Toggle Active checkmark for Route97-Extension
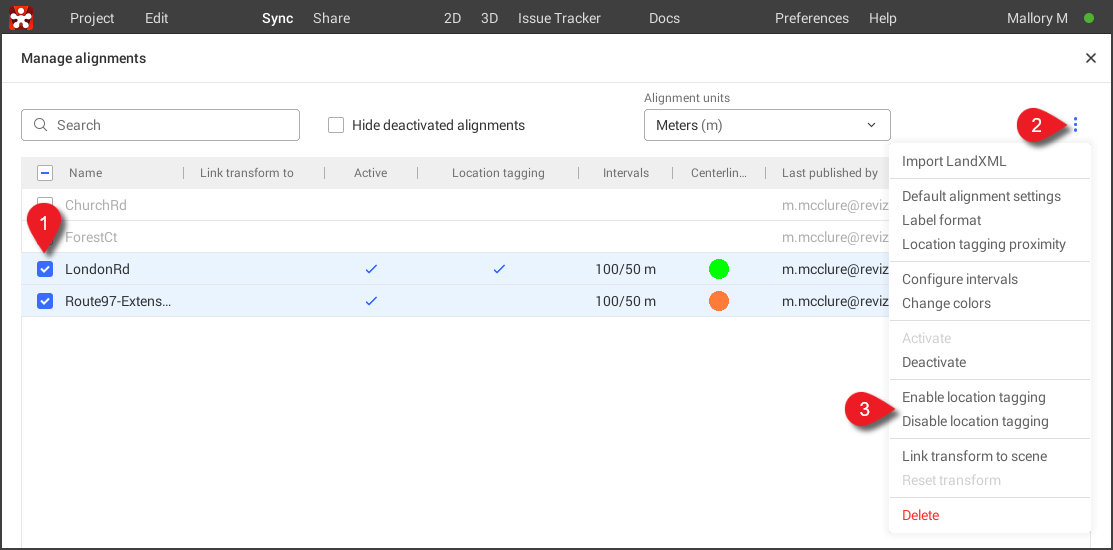This screenshot has width=1113, height=550. (371, 301)
